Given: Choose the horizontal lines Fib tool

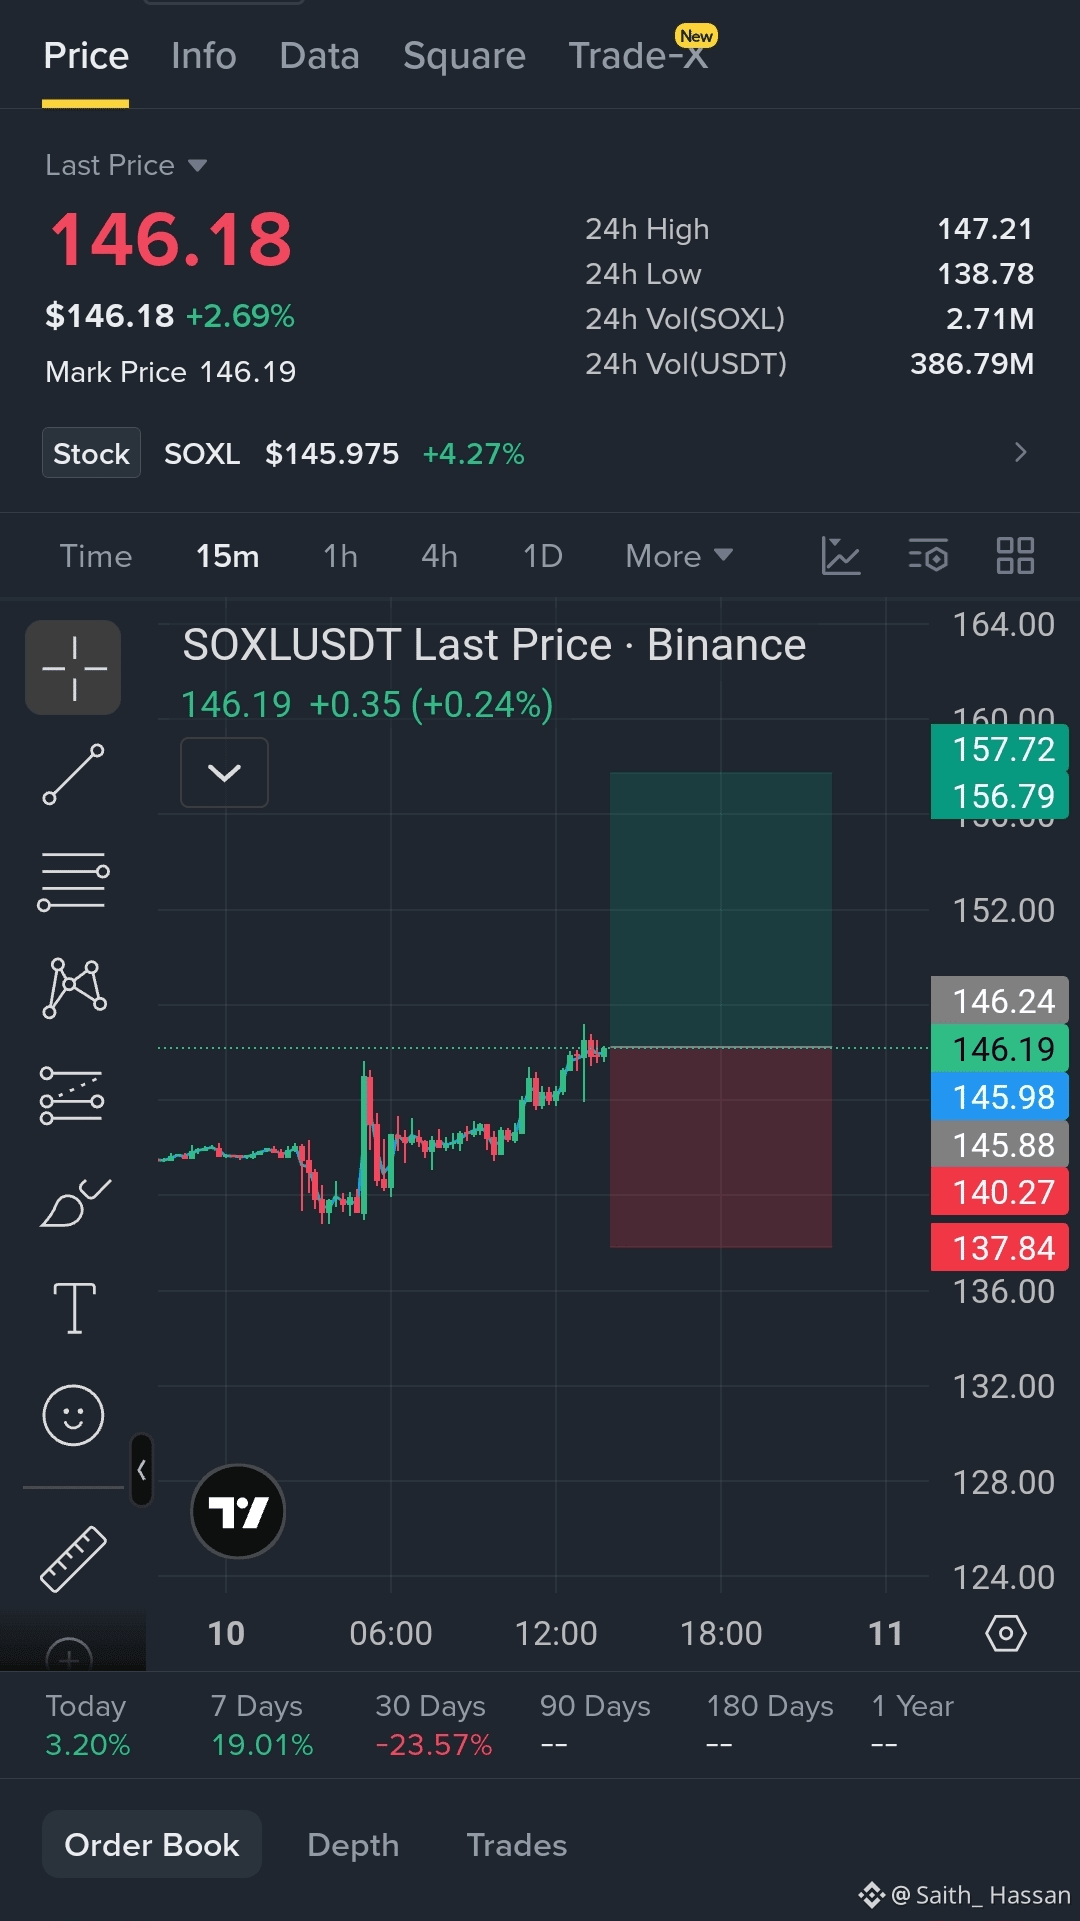Looking at the screenshot, I should (x=73, y=881).
